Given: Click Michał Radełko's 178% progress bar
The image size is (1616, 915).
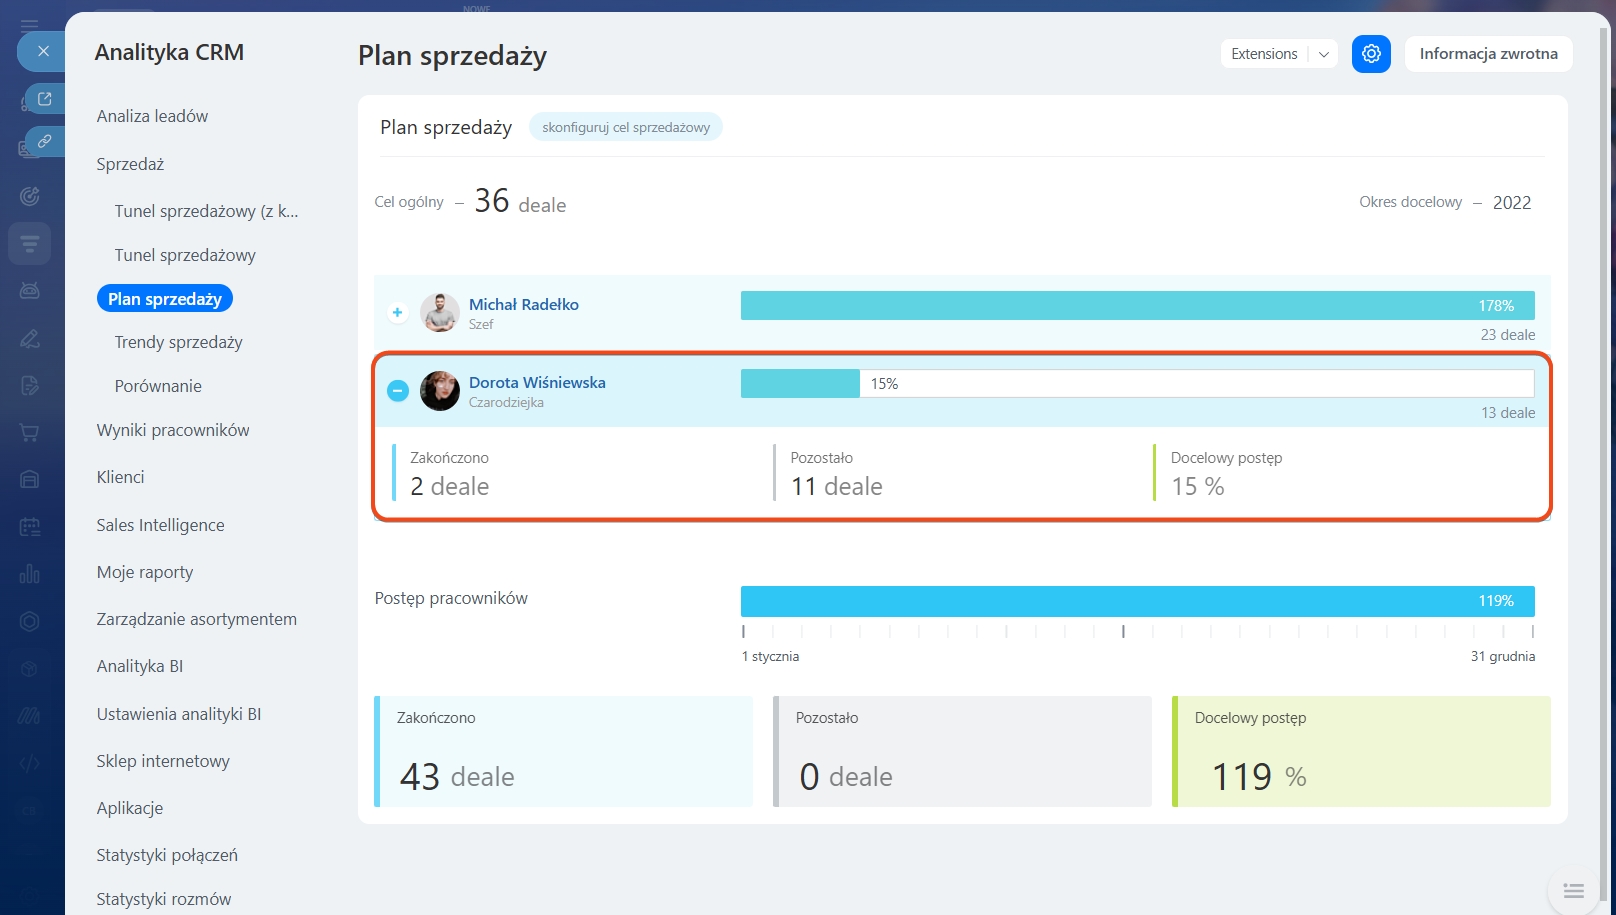Looking at the screenshot, I should coord(1137,306).
